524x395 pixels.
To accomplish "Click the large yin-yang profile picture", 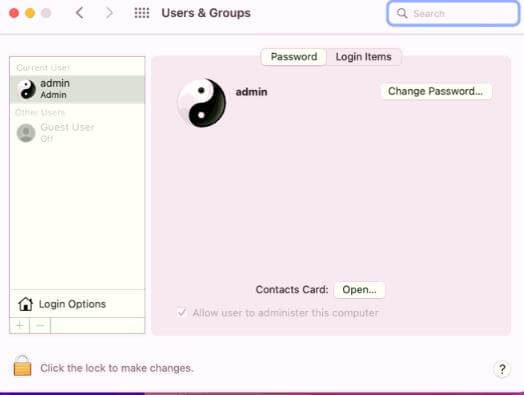I will click(202, 103).
